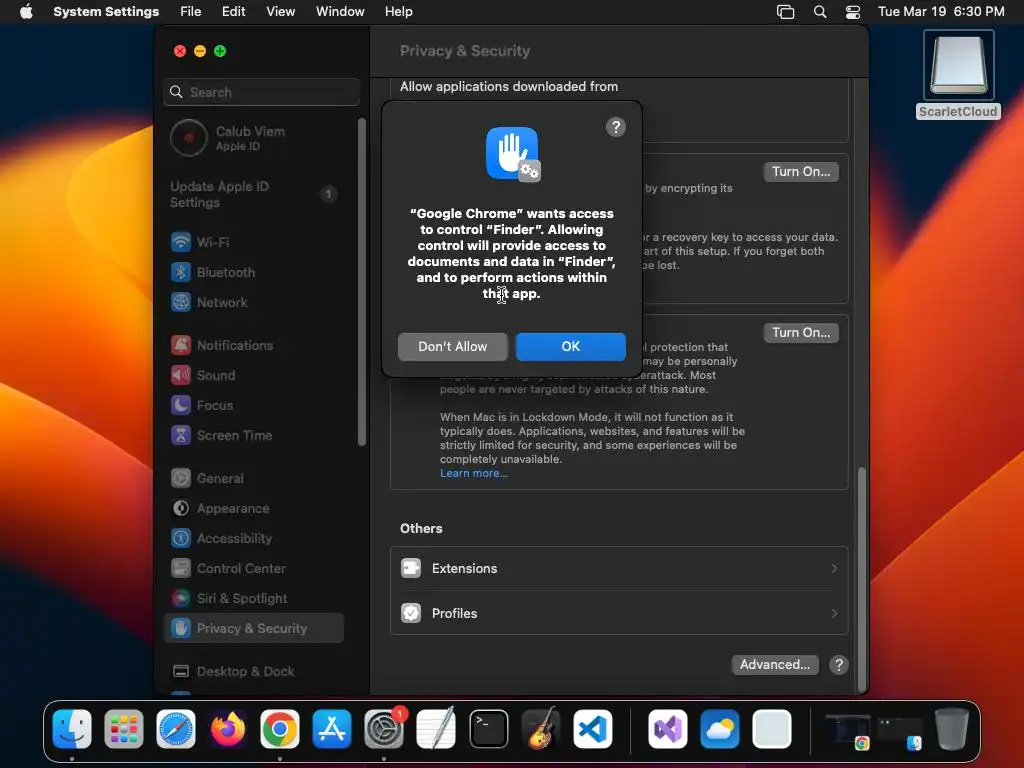
Task: Open the View menu
Action: (280, 12)
